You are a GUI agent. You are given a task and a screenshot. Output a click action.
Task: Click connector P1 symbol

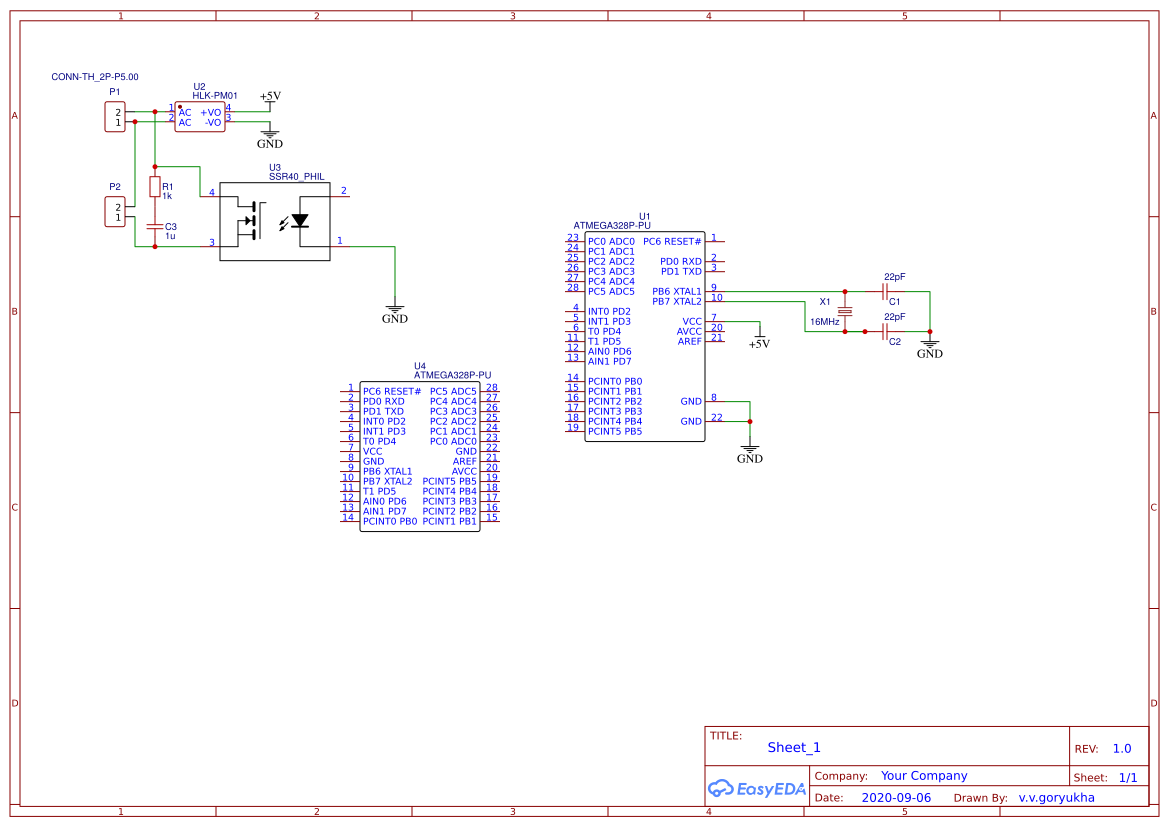[x=115, y=117]
